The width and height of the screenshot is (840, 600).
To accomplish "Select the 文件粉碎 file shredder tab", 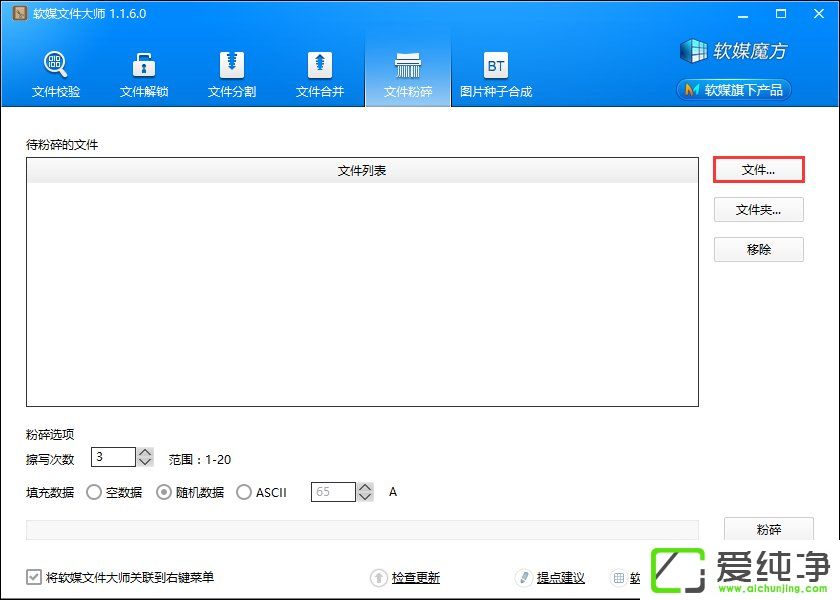I will (408, 74).
